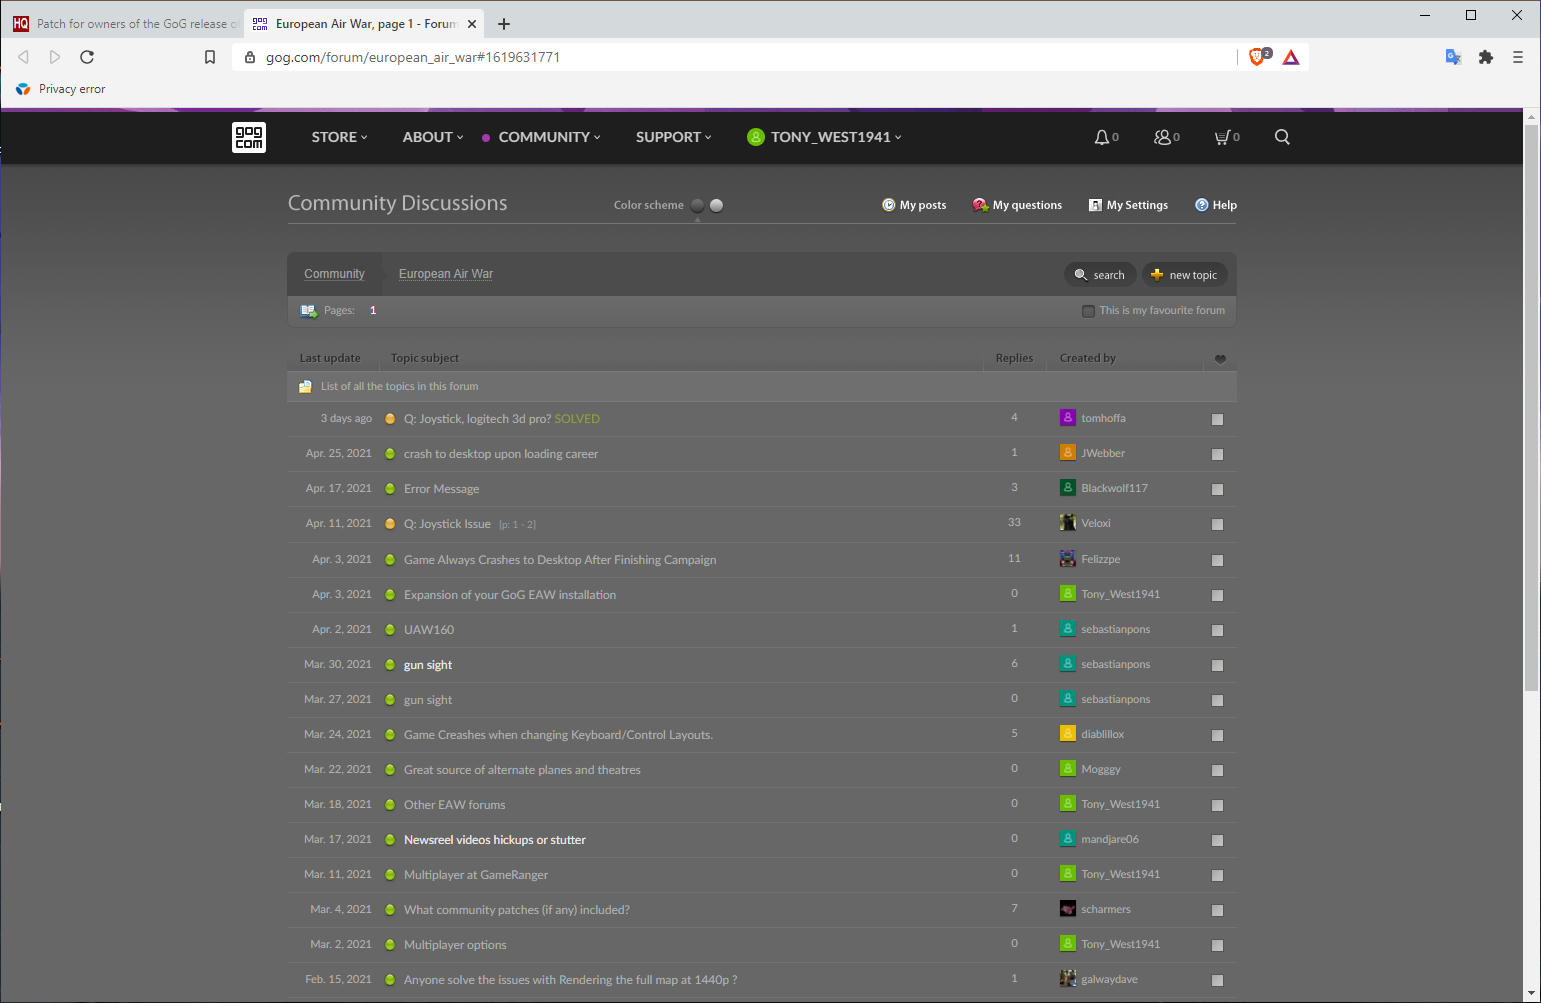Open My posts
The image size is (1541, 1003).
coord(914,205)
